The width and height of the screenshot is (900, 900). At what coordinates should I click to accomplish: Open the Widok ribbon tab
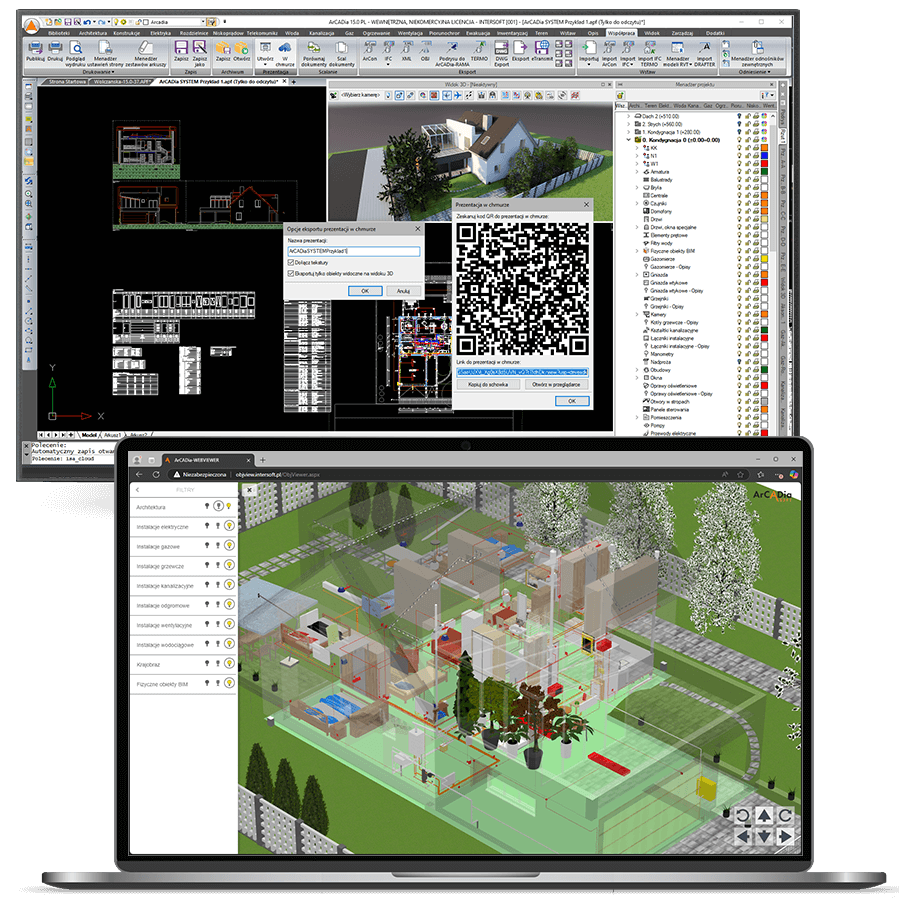[652, 33]
